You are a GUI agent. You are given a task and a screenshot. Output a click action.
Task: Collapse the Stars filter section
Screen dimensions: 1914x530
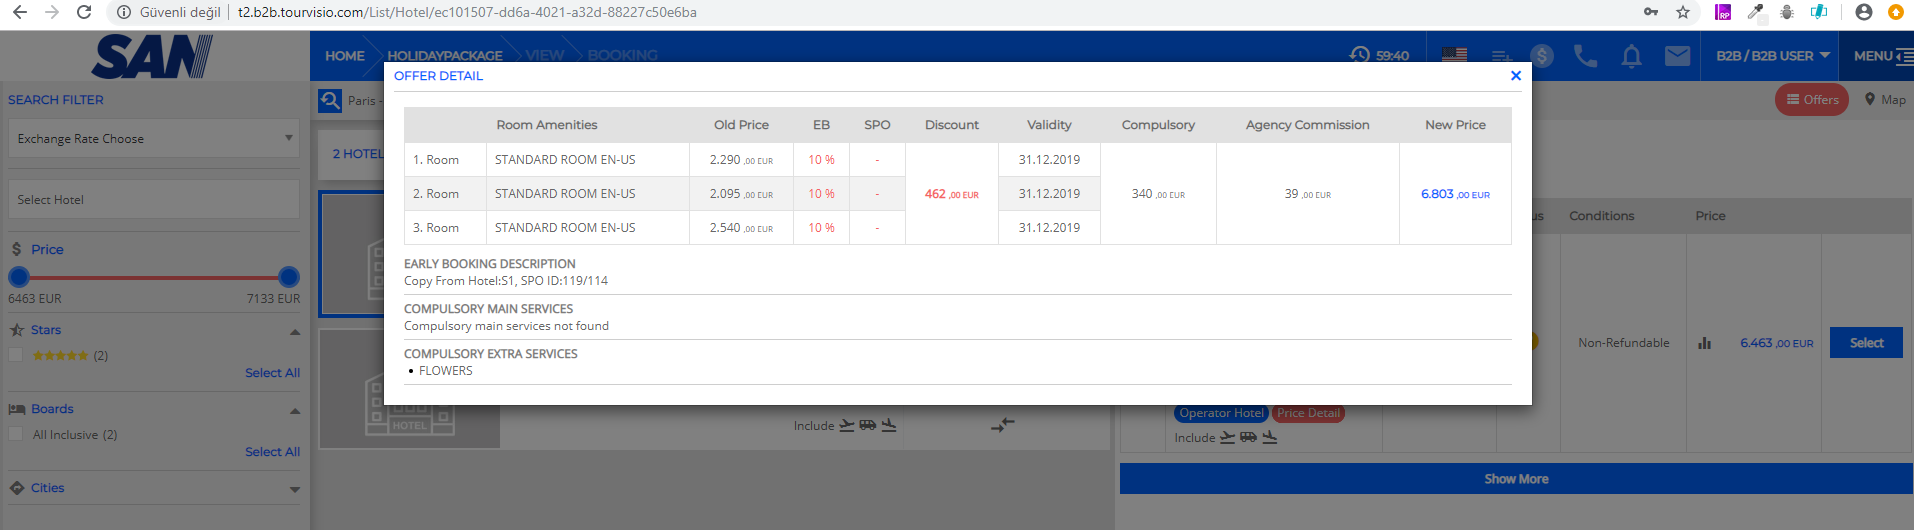tap(294, 331)
